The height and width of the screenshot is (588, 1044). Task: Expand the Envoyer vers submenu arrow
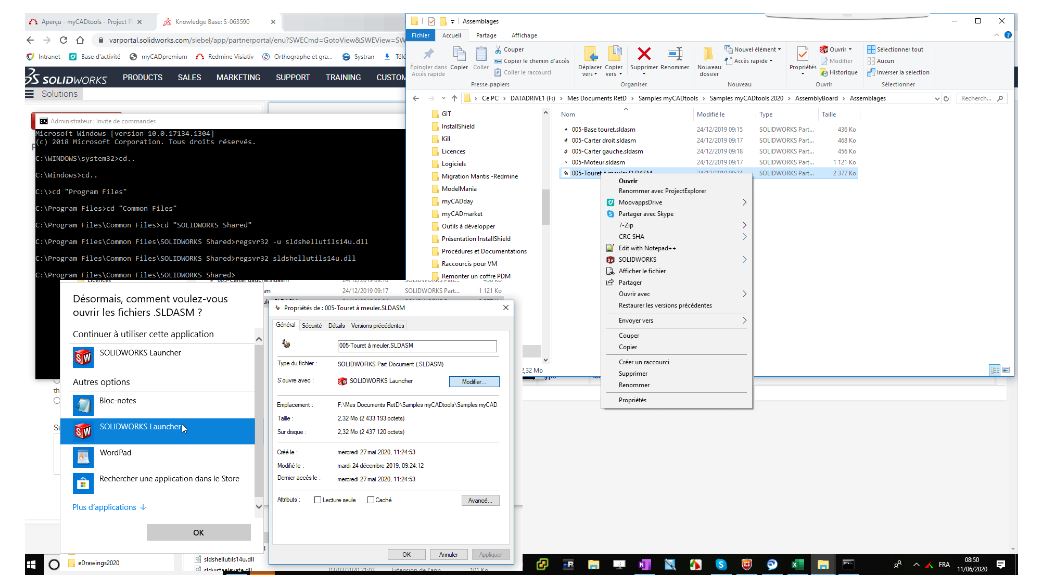(744, 321)
